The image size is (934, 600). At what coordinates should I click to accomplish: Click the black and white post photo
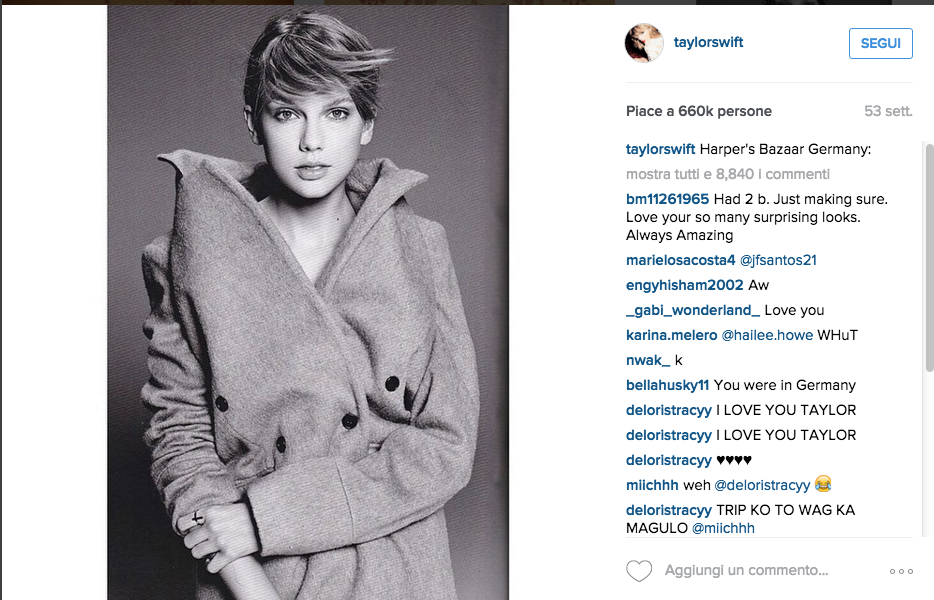(308, 303)
